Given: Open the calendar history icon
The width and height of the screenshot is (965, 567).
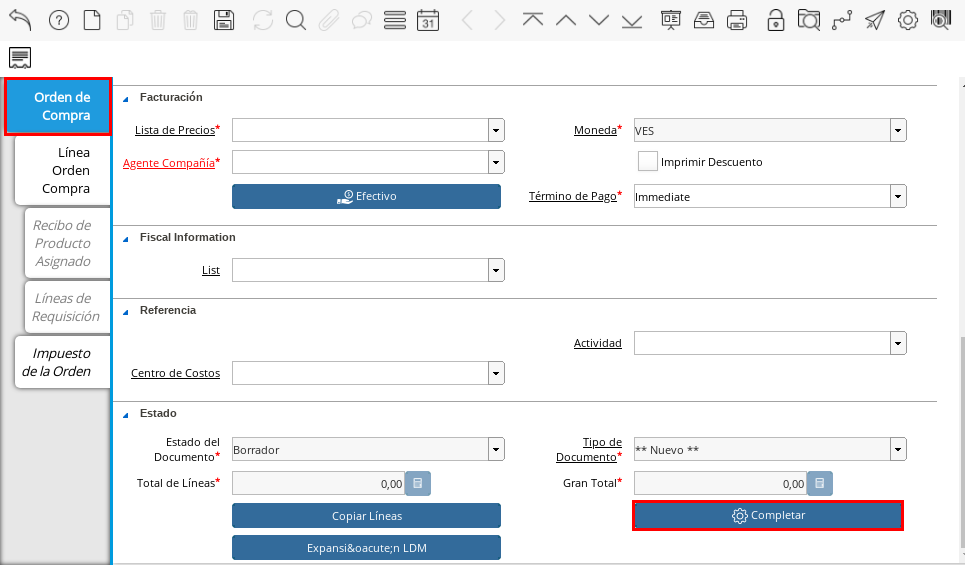Looking at the screenshot, I should coord(428,20).
